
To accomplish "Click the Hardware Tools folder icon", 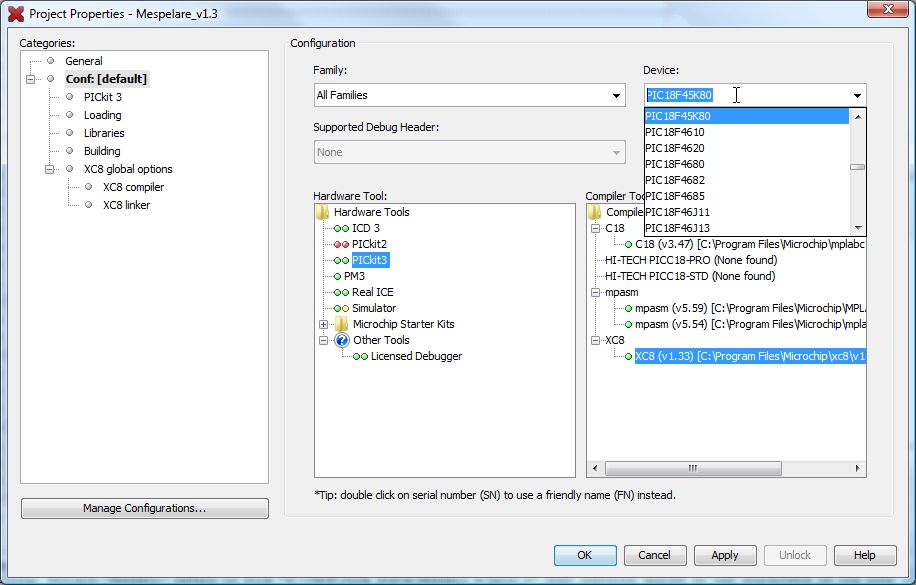I will coord(323,212).
